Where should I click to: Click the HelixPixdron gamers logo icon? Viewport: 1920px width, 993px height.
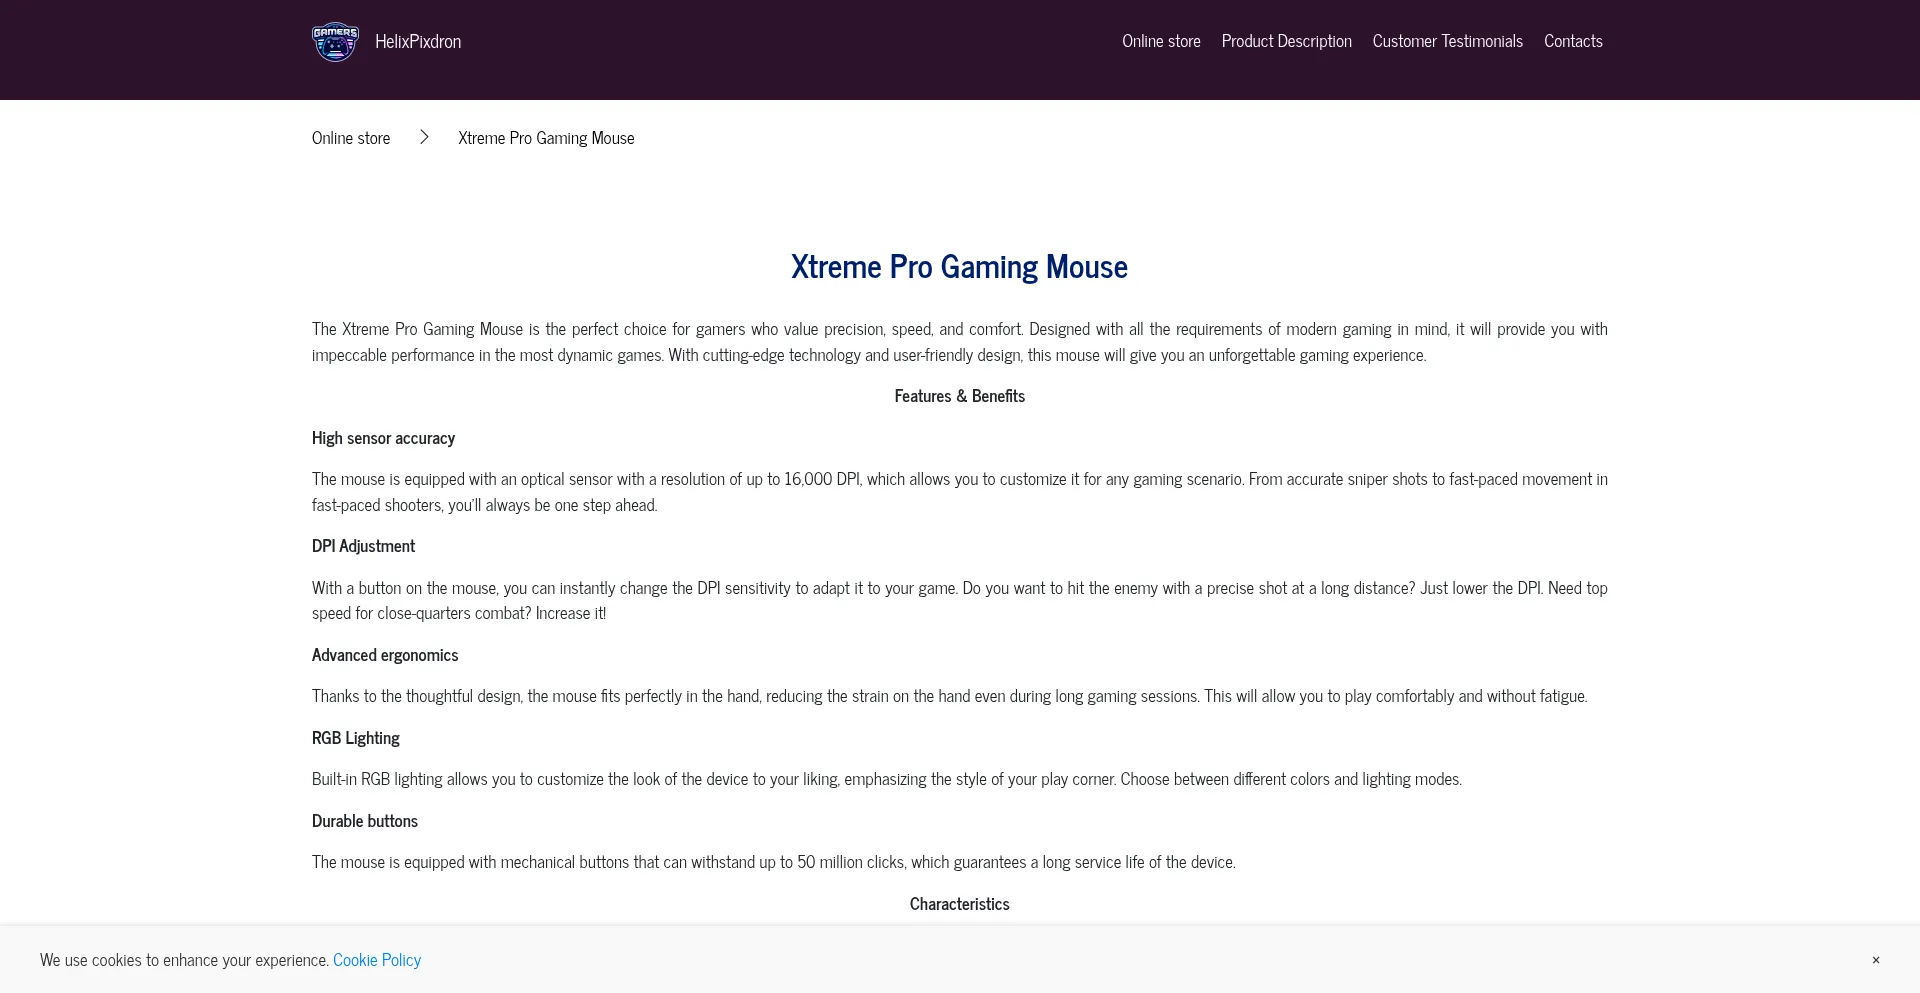pos(334,41)
